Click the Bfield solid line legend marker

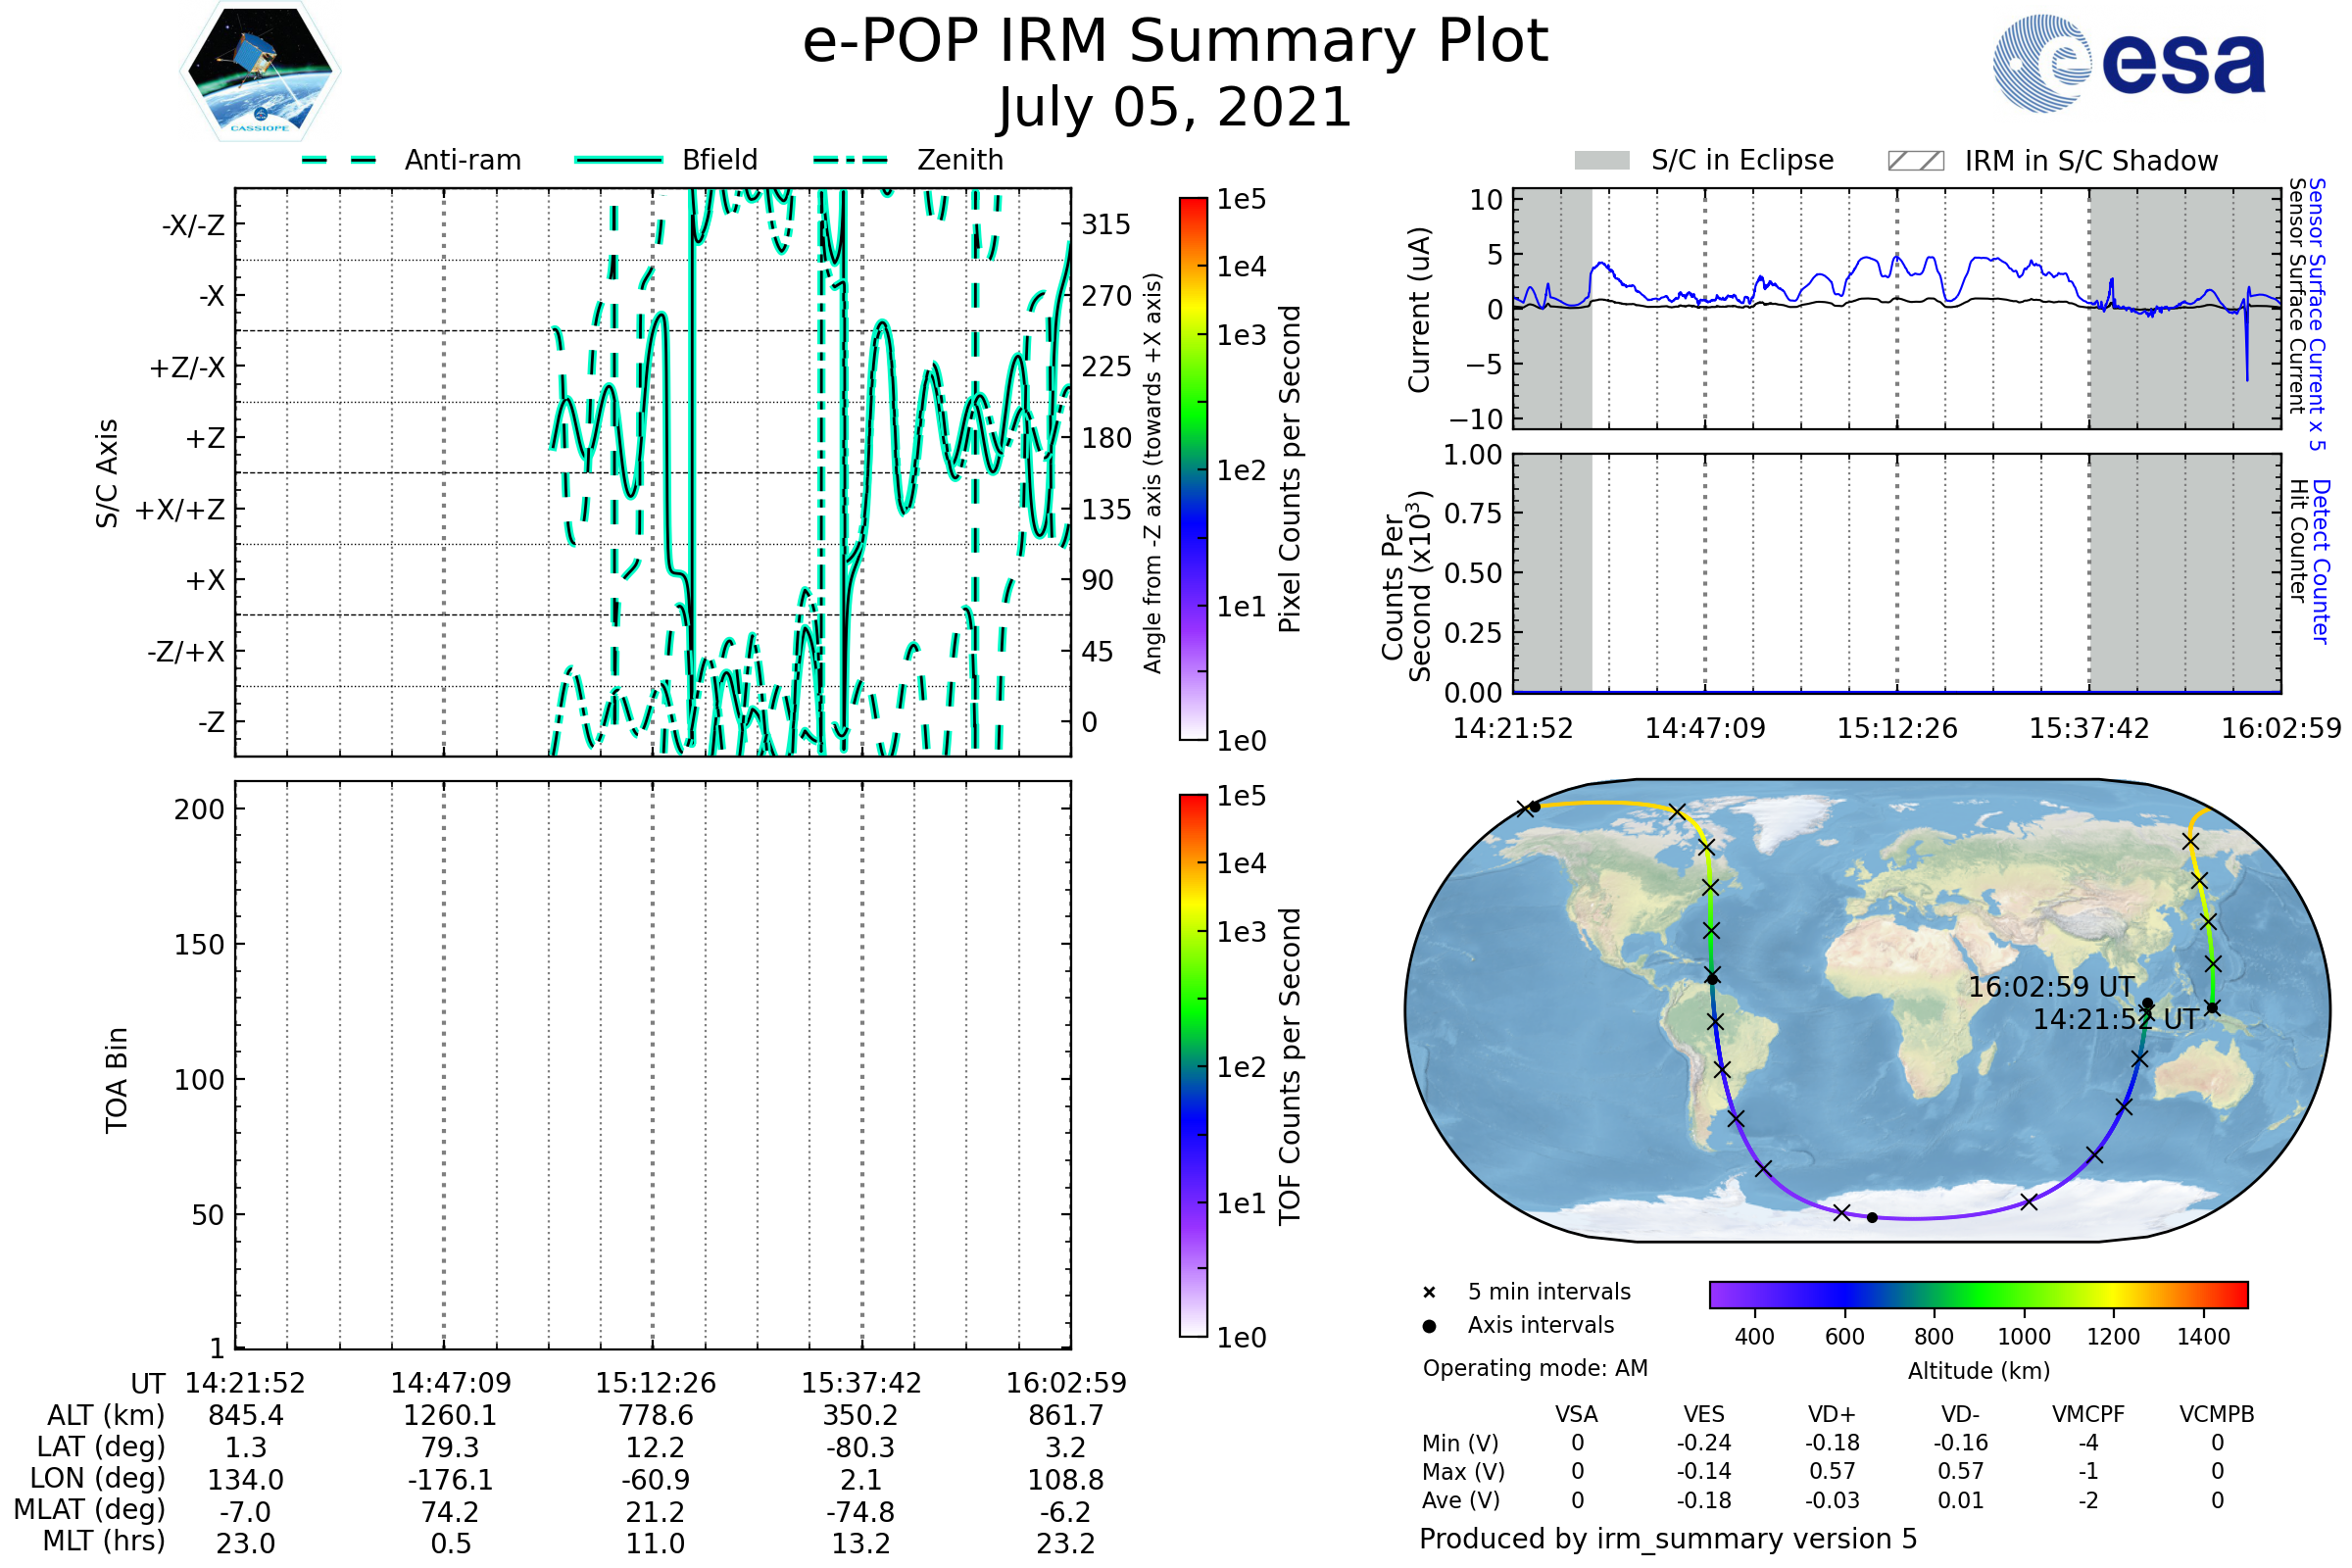(618, 160)
